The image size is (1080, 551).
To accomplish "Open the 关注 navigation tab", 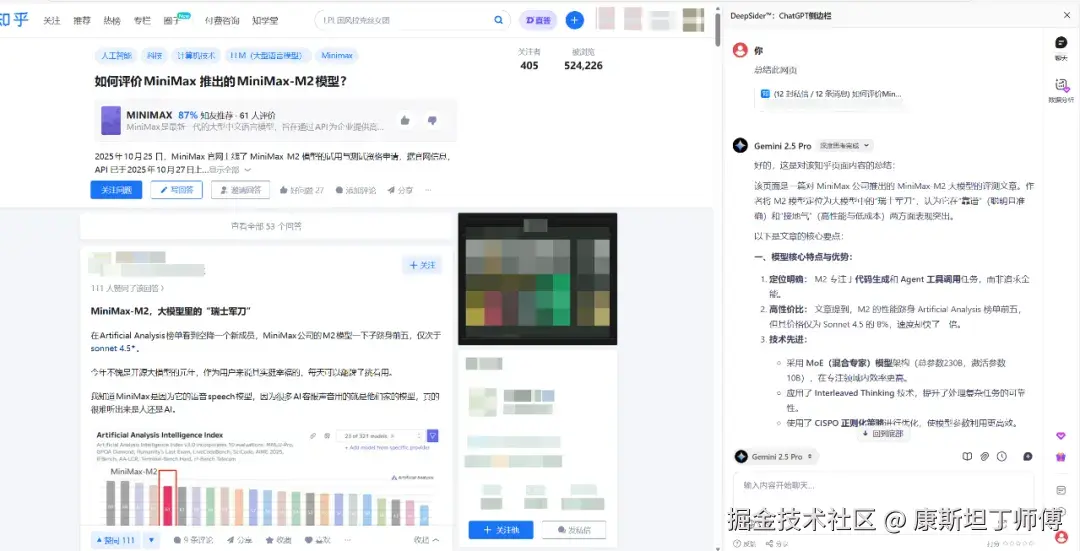I will click(x=52, y=21).
